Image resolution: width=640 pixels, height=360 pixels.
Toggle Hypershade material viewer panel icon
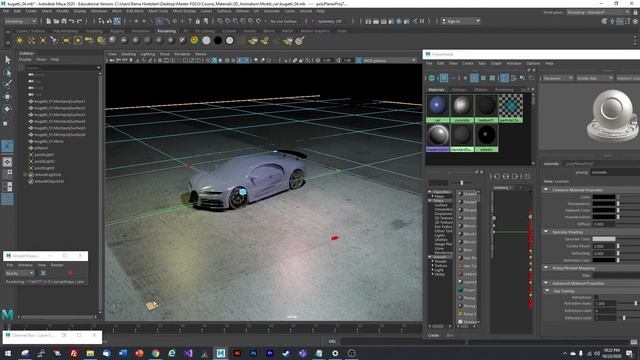[x=504, y=78]
